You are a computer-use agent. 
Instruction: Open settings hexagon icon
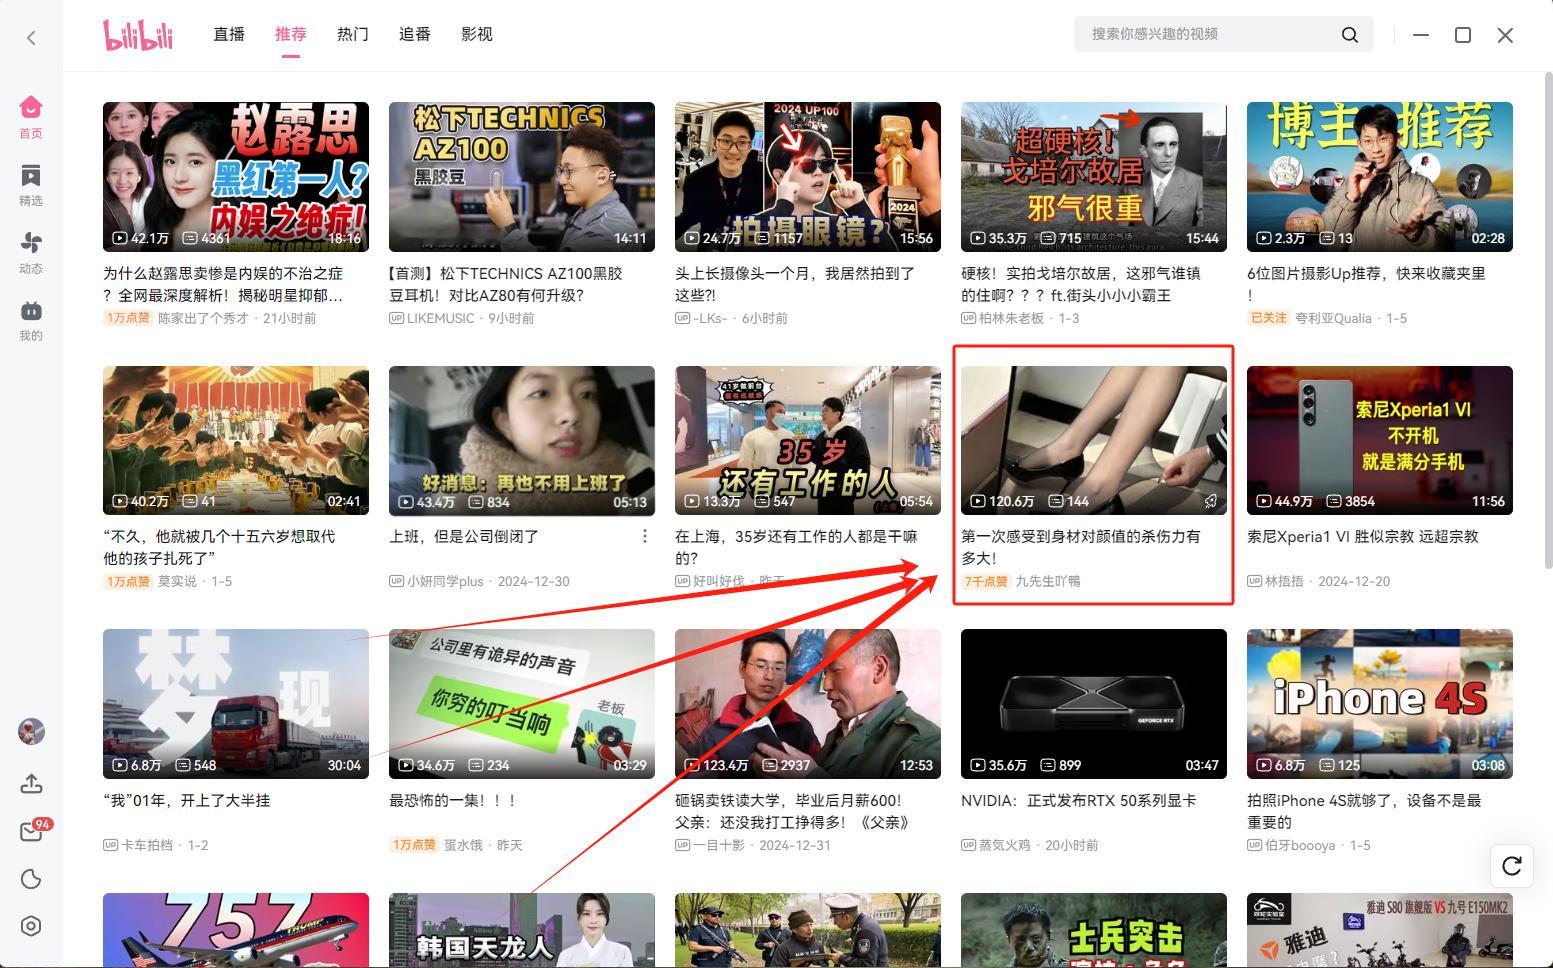tap(31, 926)
